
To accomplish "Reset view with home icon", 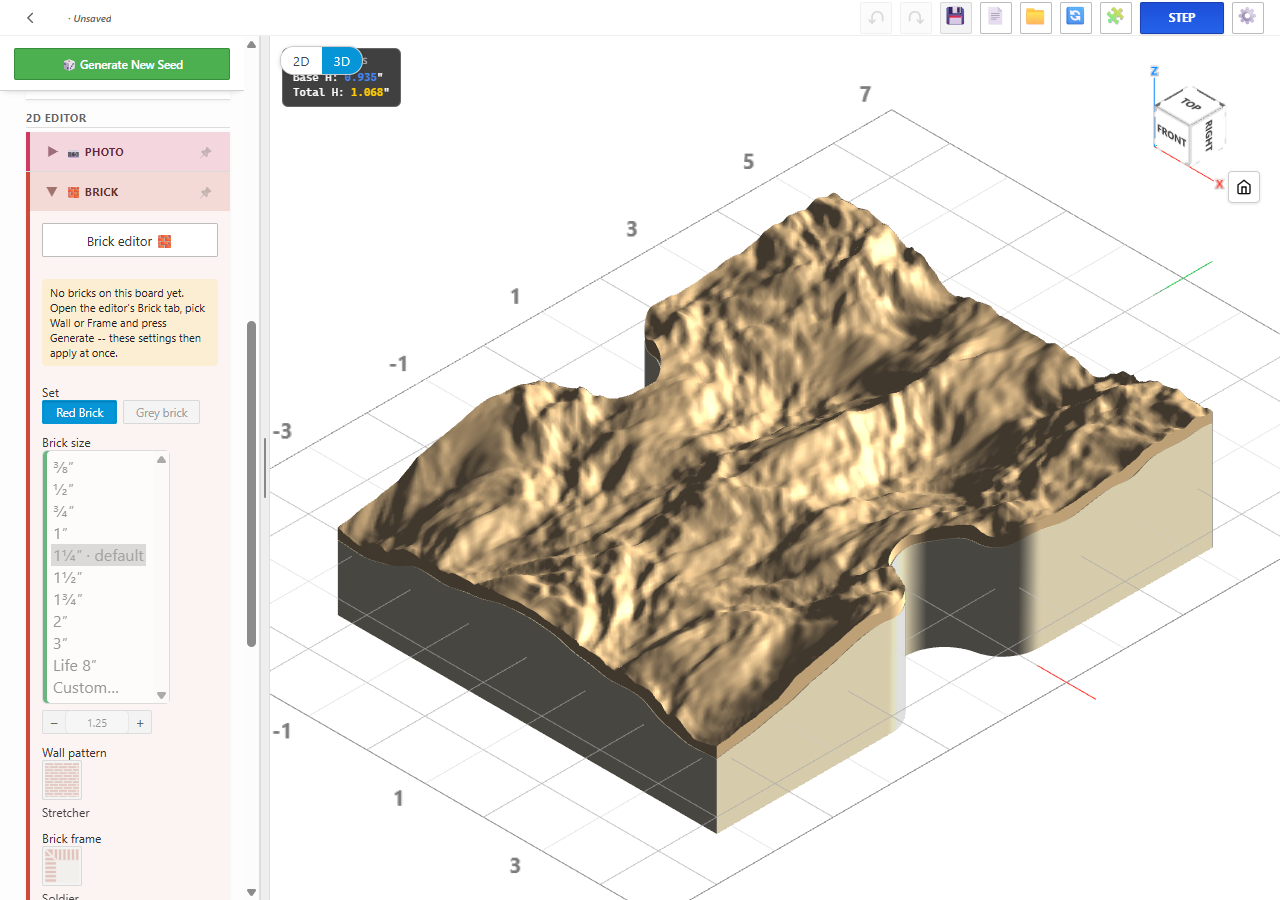I will [x=1244, y=187].
